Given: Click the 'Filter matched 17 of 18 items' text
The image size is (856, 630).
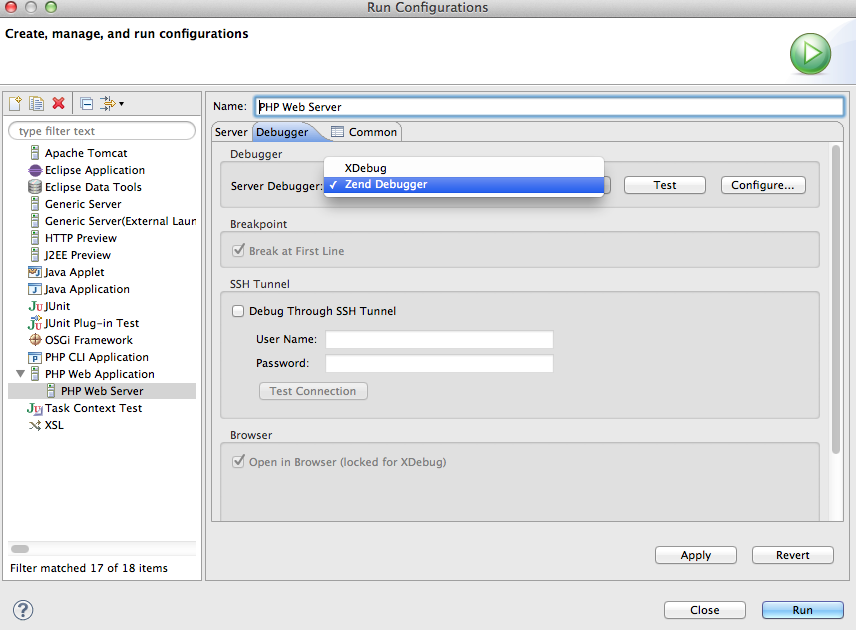Looking at the screenshot, I should click(x=89, y=568).
